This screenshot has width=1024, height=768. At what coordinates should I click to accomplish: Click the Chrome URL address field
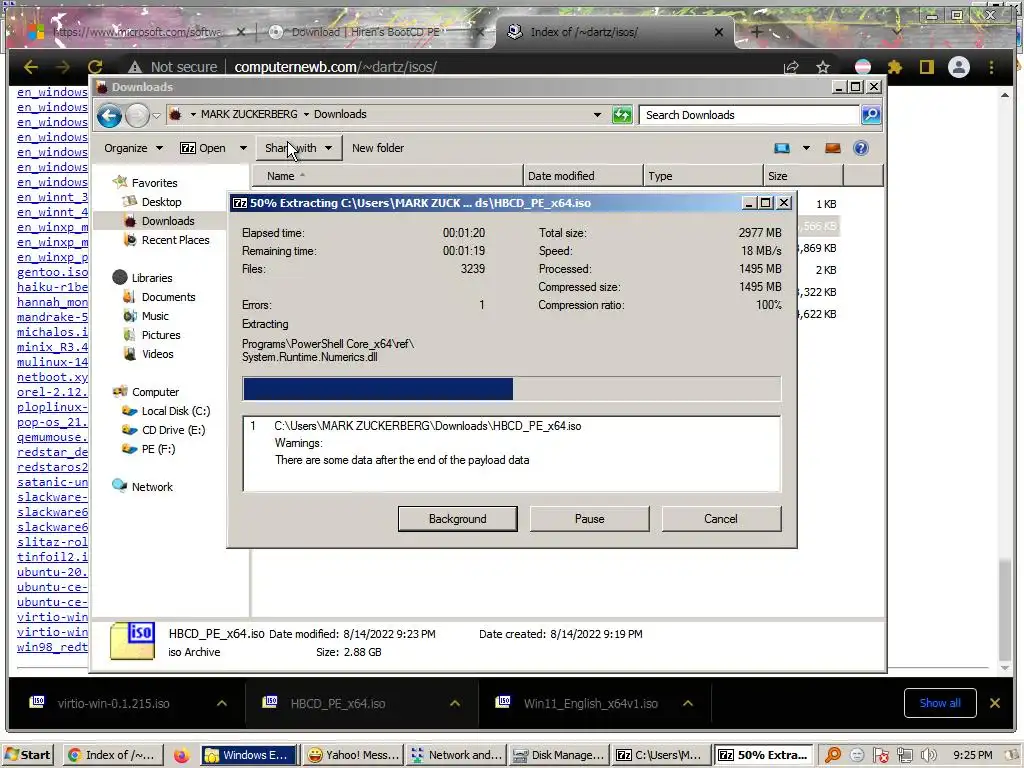[496, 67]
